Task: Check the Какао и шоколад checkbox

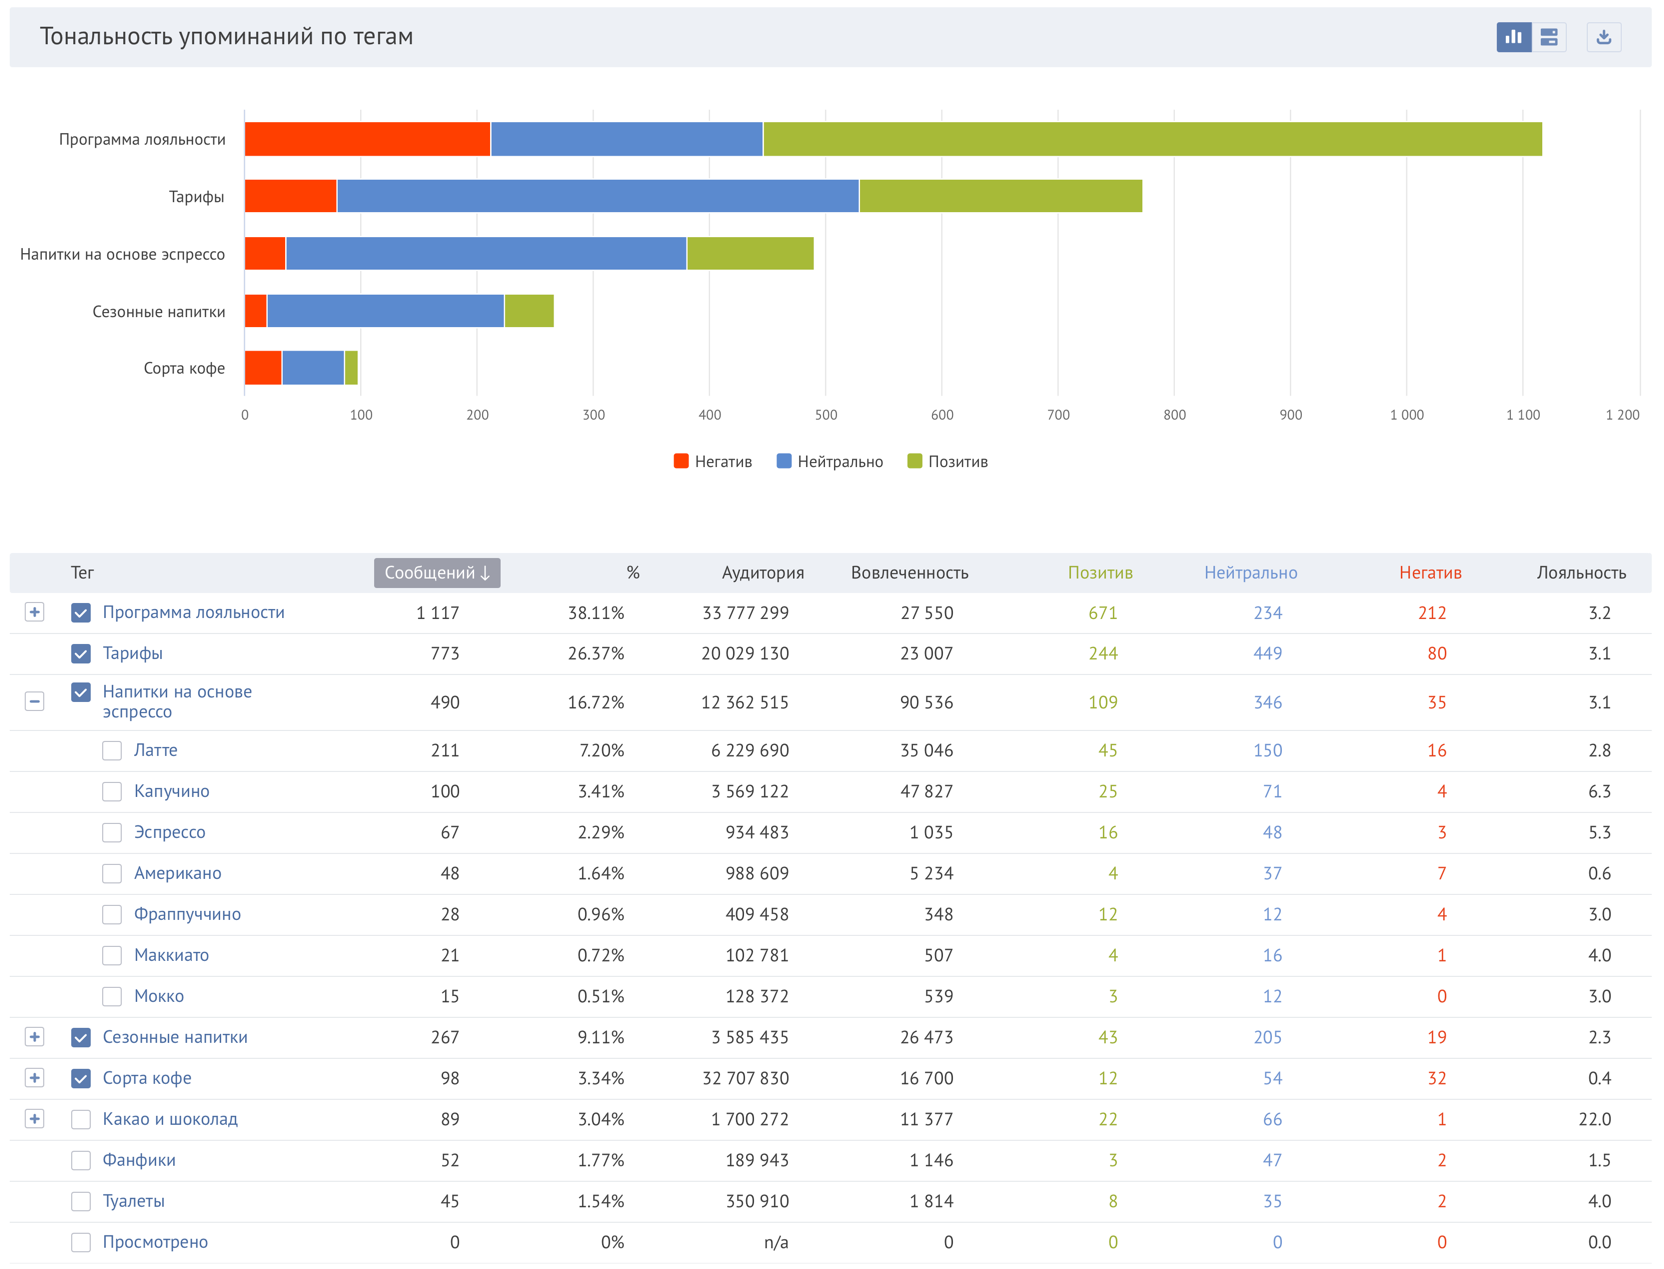Action: point(81,1120)
